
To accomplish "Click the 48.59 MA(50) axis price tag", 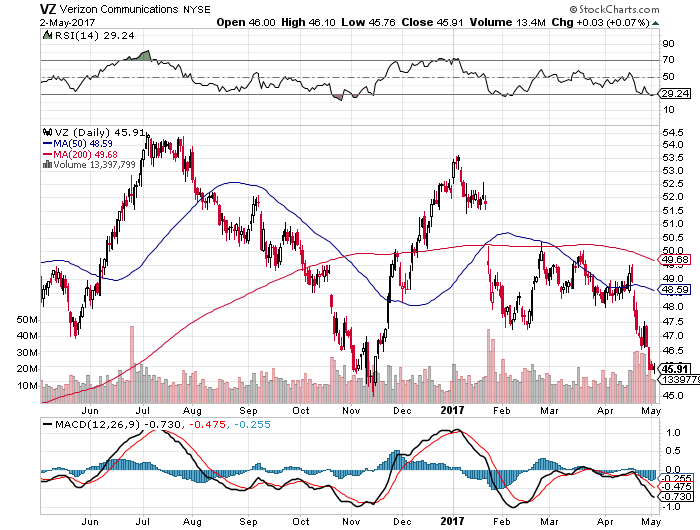I will 675,290.
